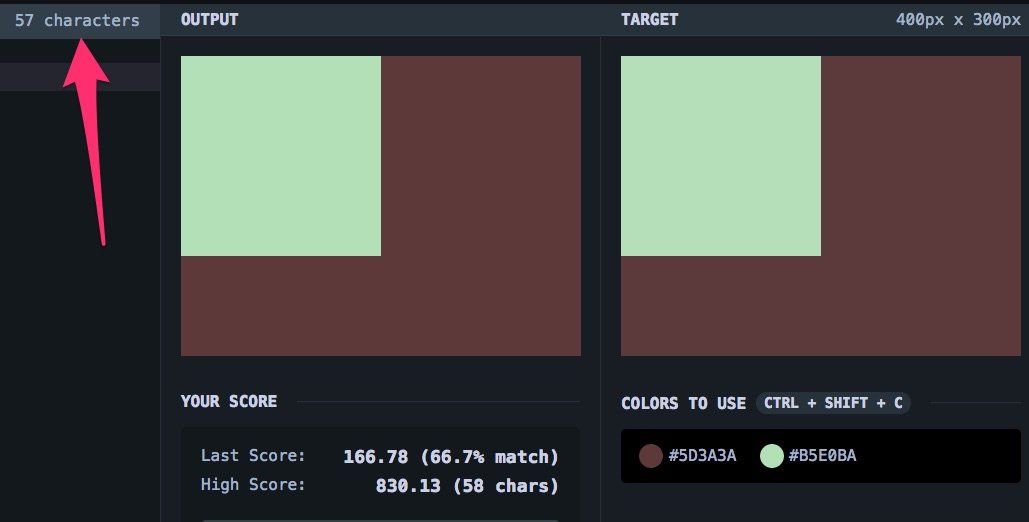
Task: Copy the green #B5E0BA color circle
Action: (771, 456)
